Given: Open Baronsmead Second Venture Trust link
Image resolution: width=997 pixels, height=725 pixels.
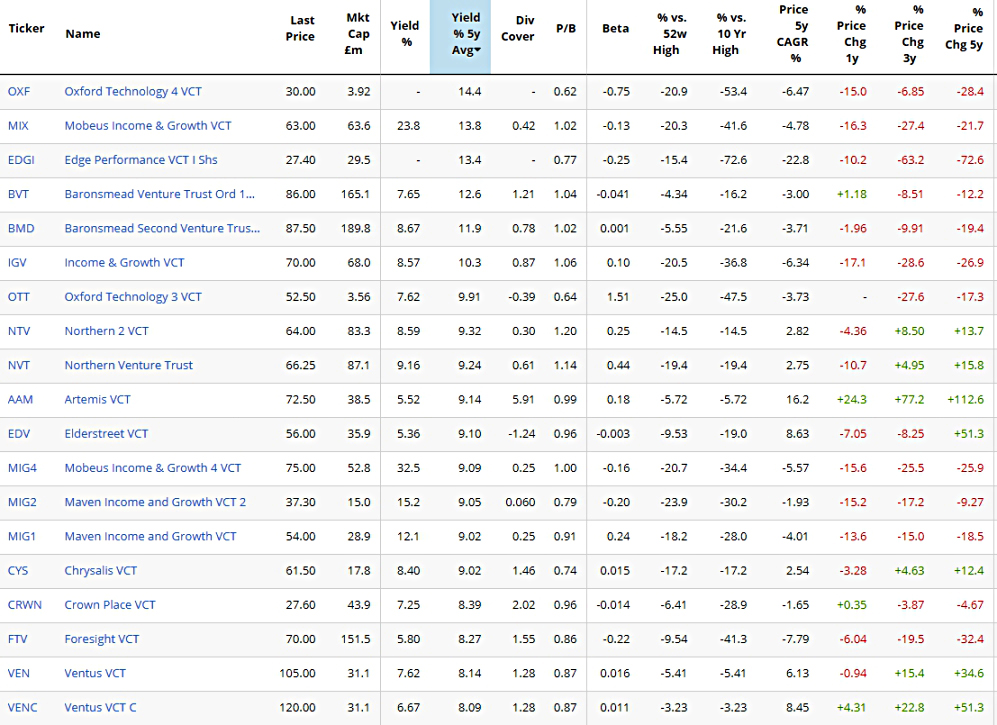Looking at the screenshot, I should (162, 229).
